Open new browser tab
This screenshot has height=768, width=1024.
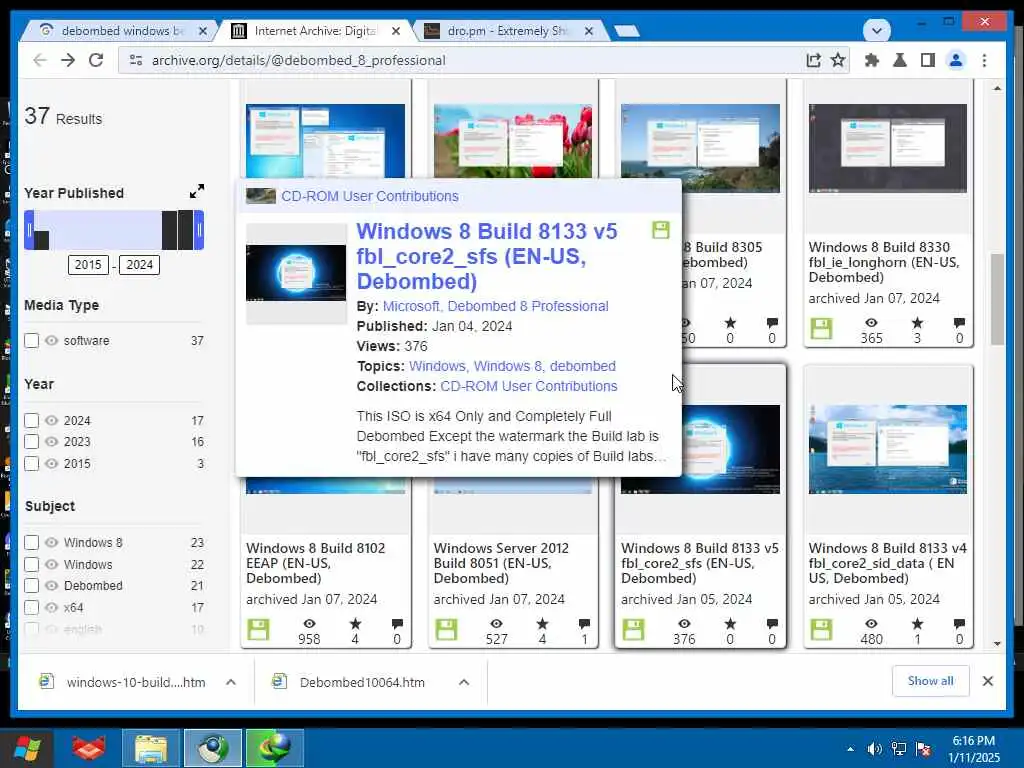pyautogui.click(x=627, y=31)
